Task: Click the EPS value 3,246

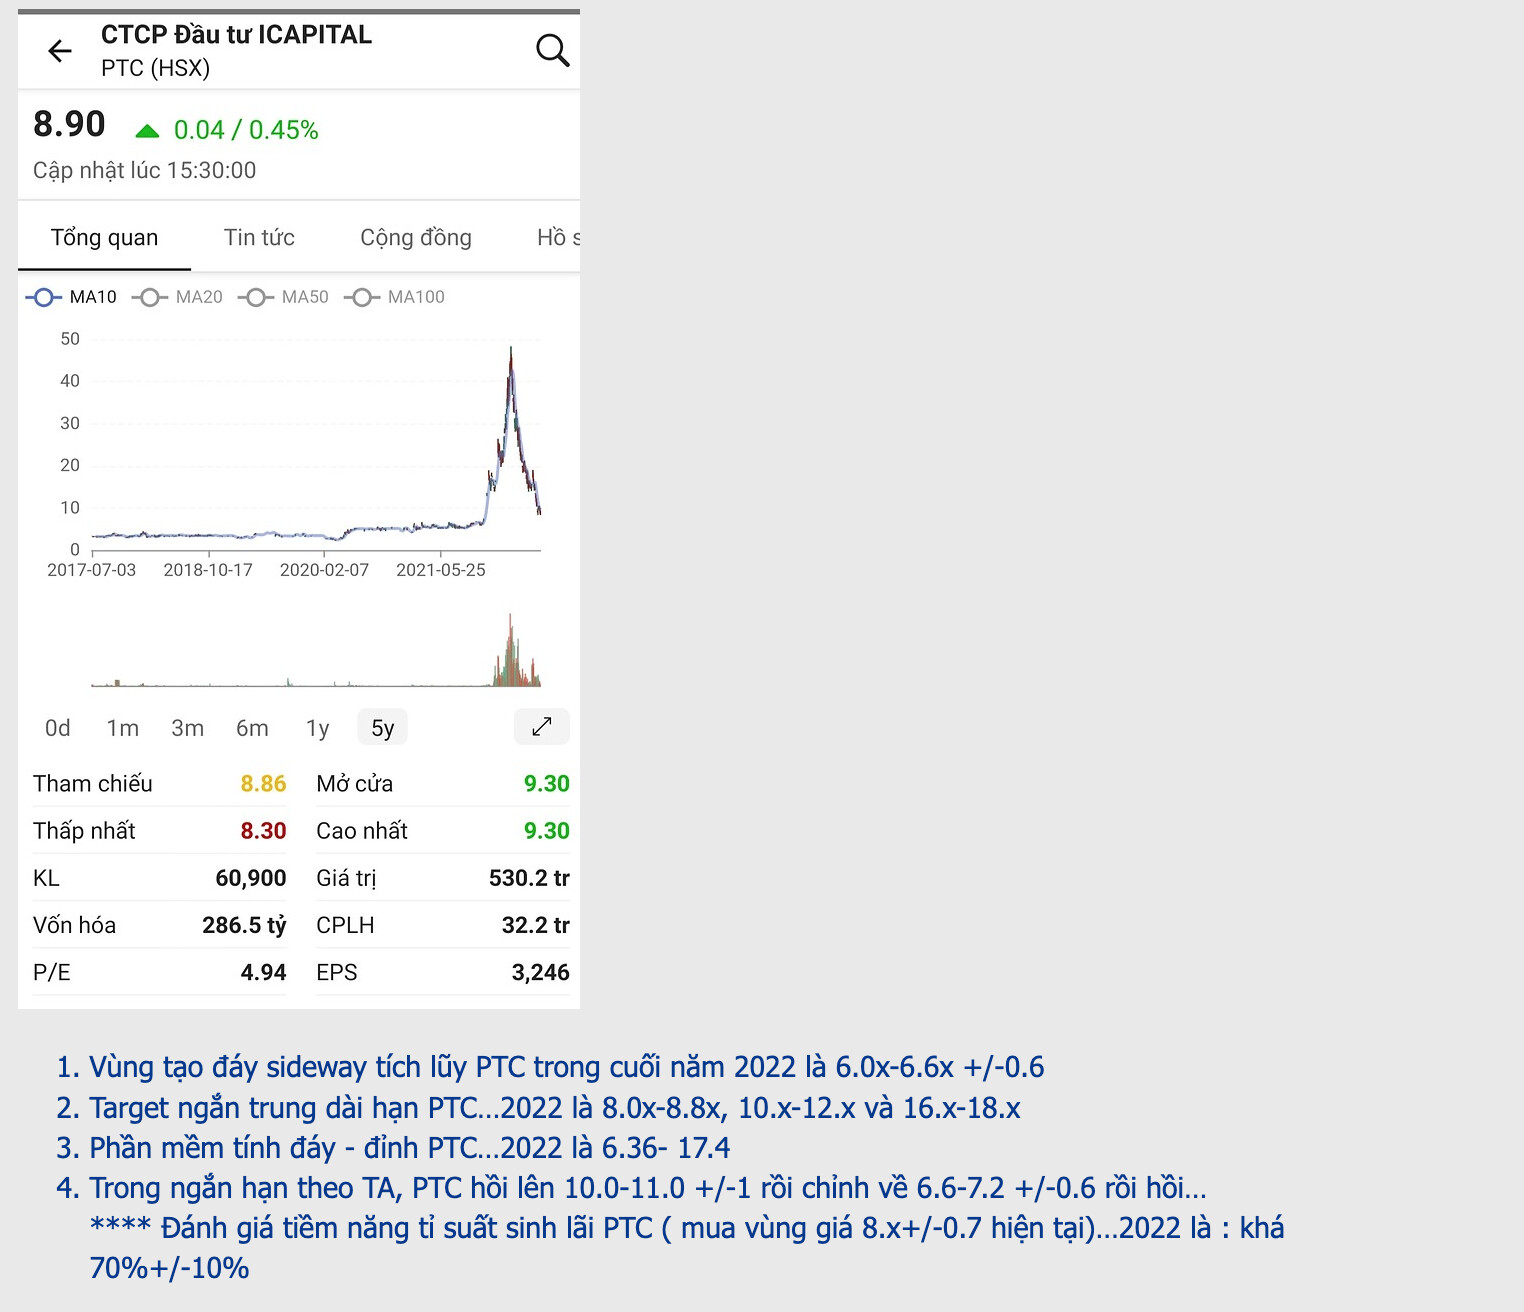Action: tap(540, 972)
